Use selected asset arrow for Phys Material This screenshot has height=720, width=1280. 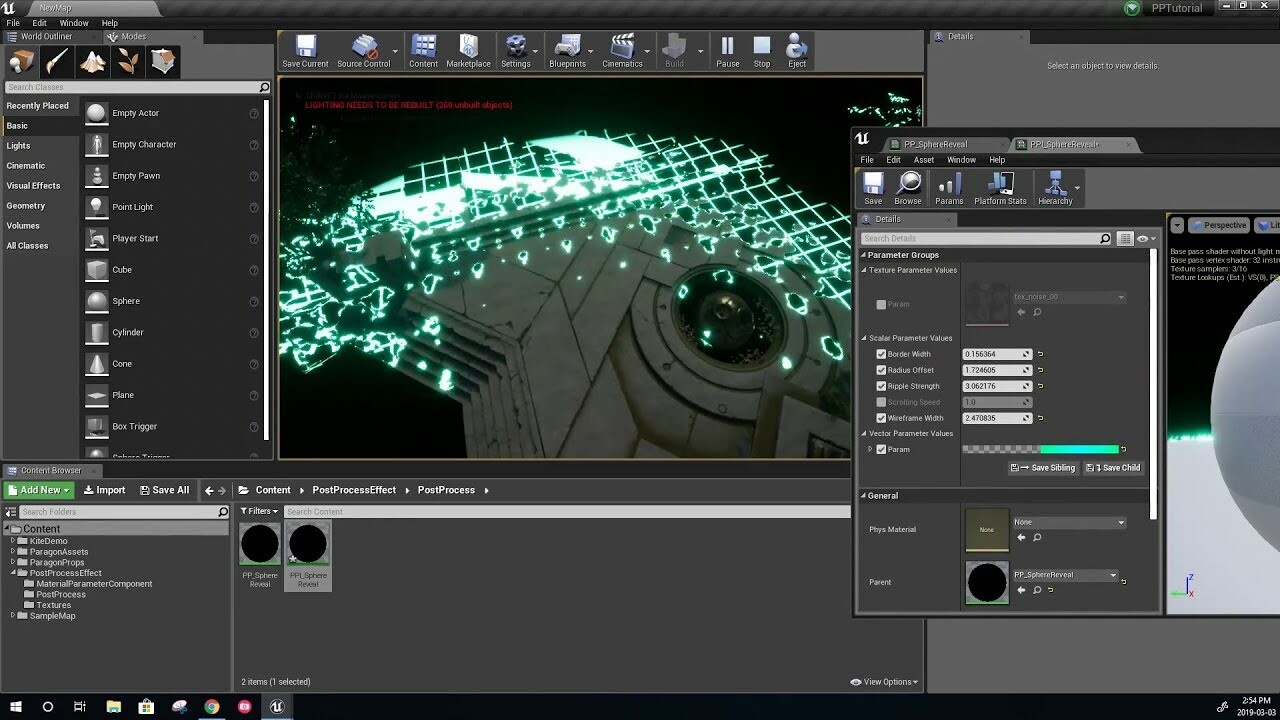point(1021,537)
